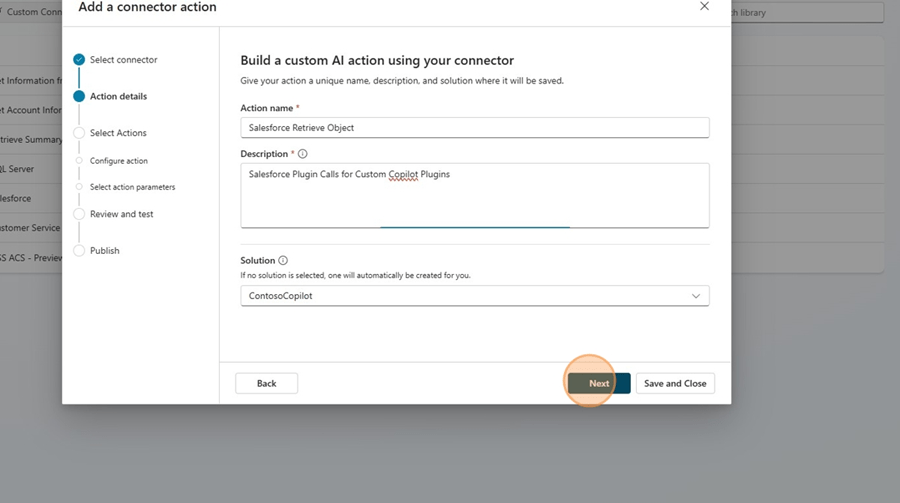This screenshot has height=503, width=900.
Task: Expand the ContosoCopilot Solution dropdown
Action: pos(474,296)
